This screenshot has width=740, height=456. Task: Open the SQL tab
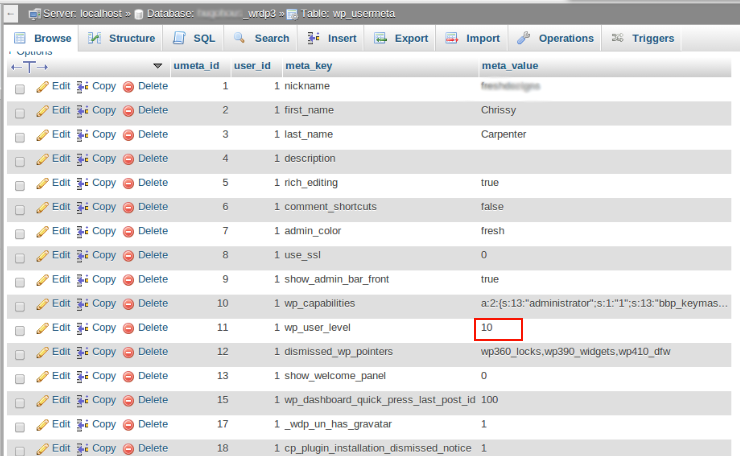coord(194,38)
